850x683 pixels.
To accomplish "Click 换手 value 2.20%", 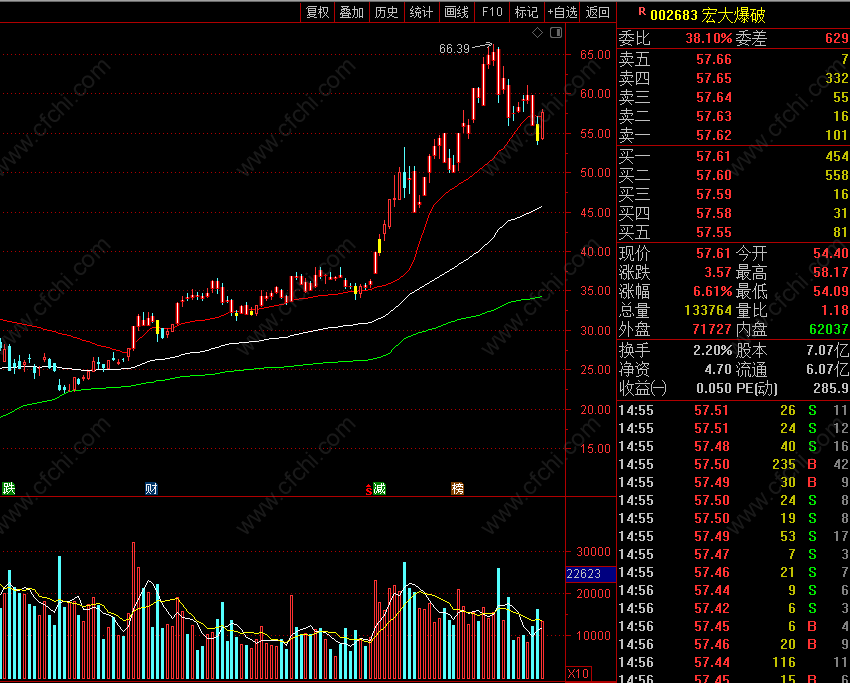I will tap(713, 351).
